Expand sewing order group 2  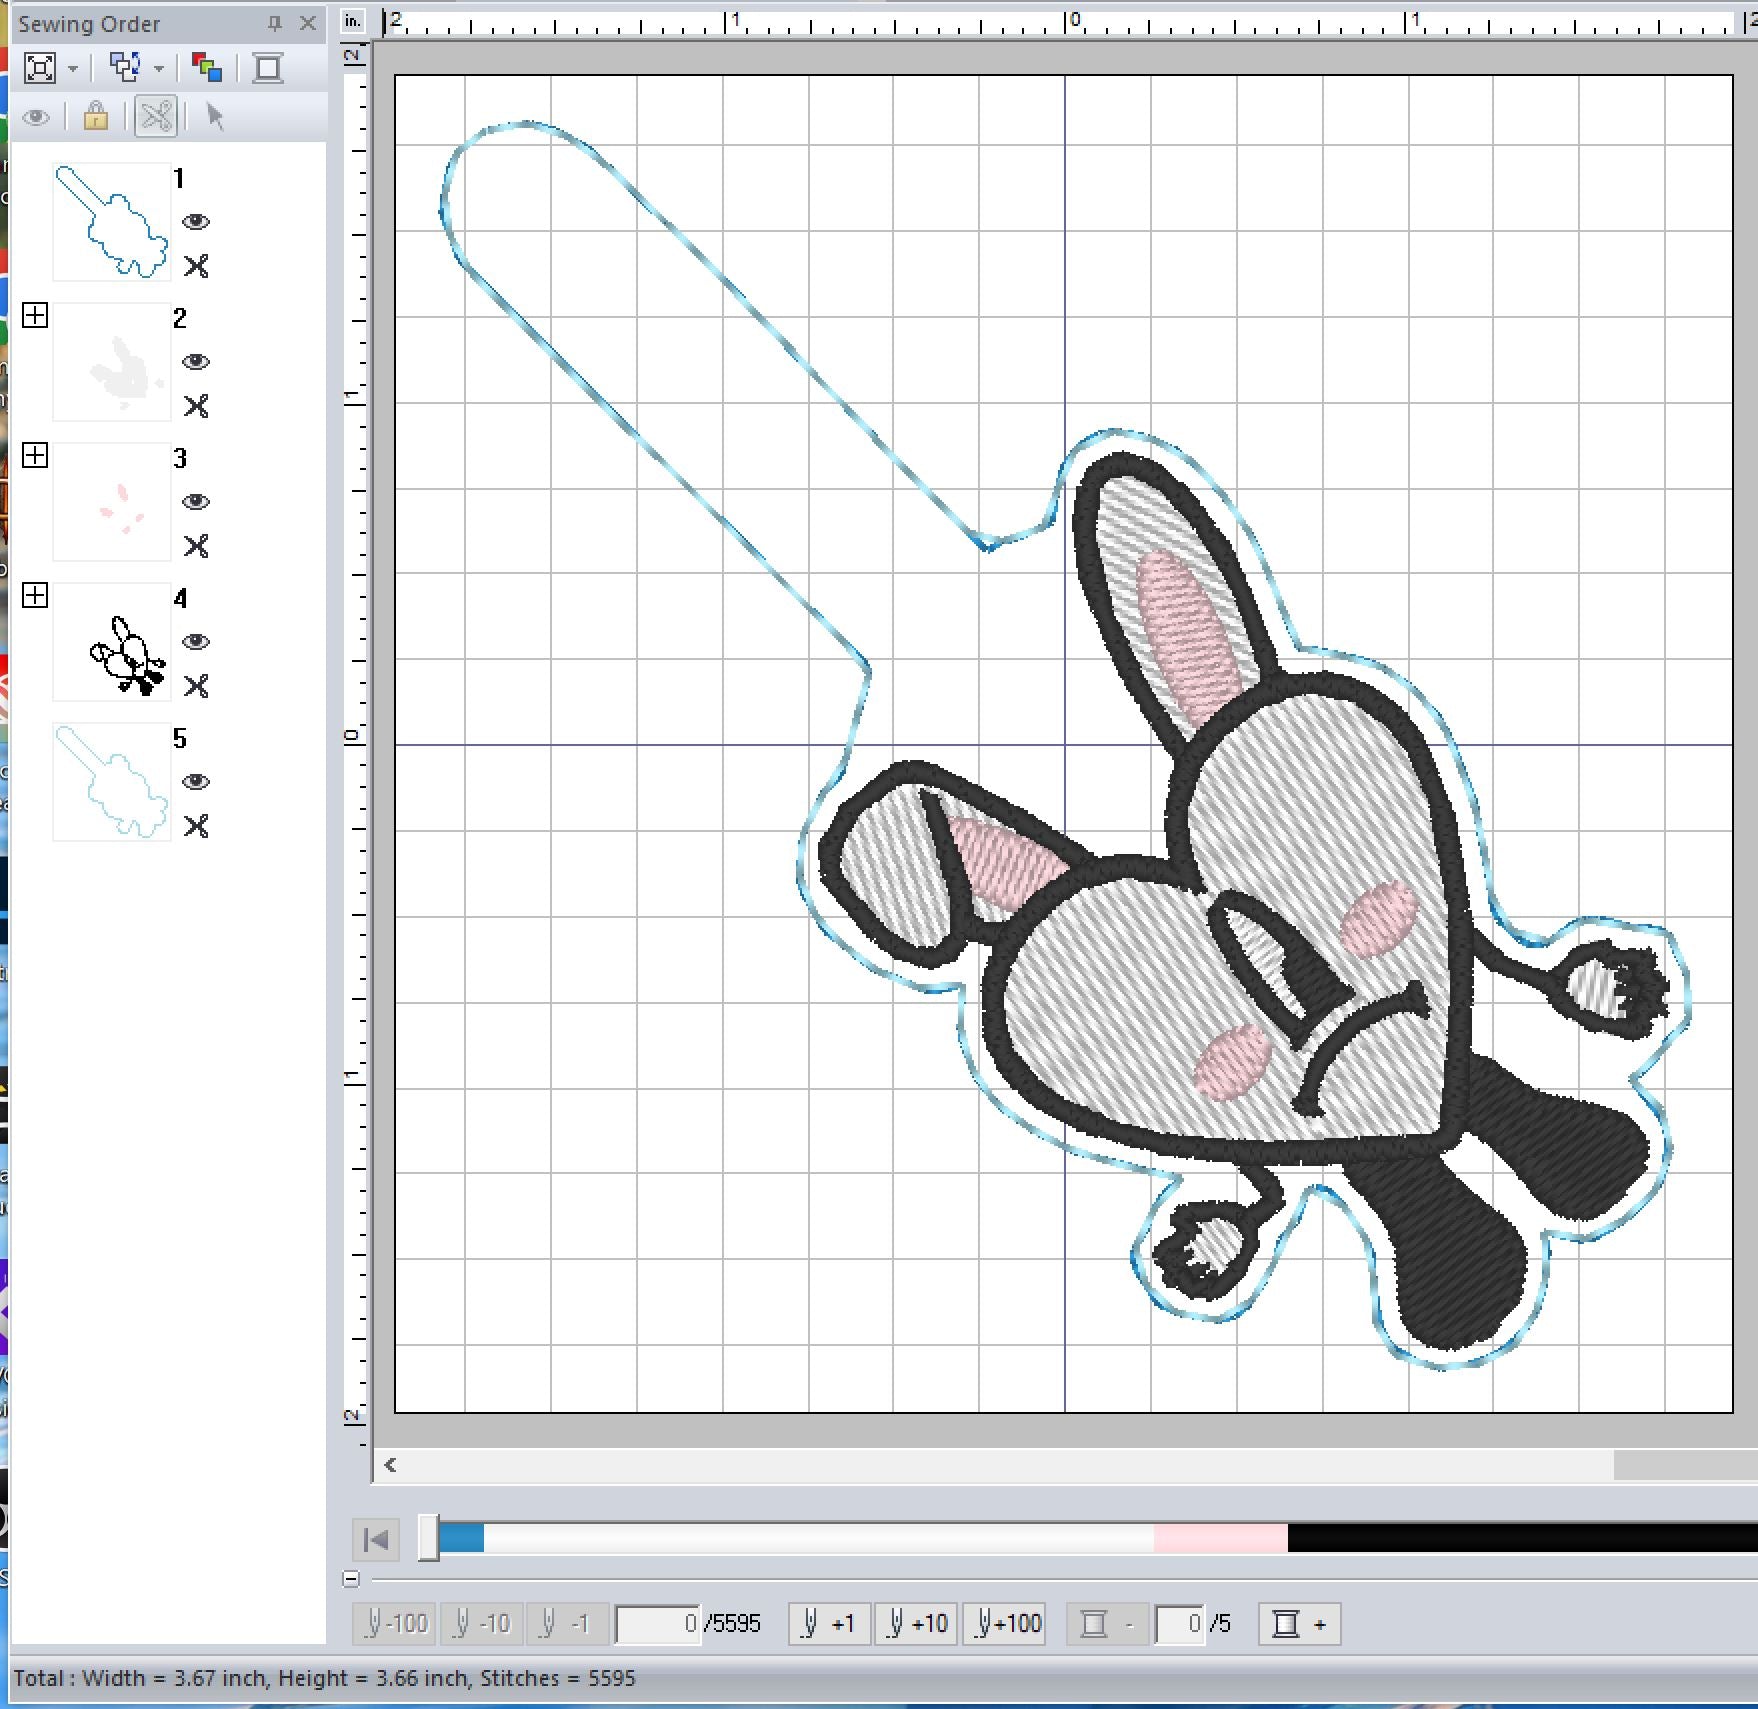pyautogui.click(x=35, y=316)
